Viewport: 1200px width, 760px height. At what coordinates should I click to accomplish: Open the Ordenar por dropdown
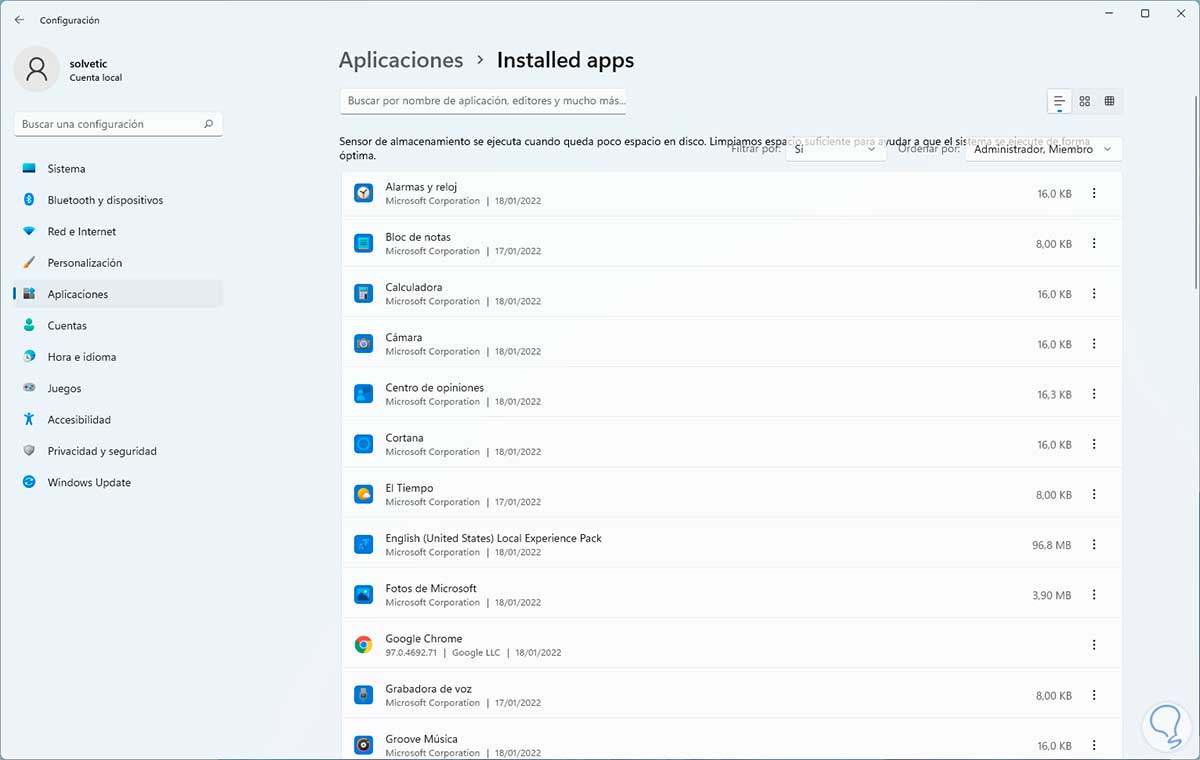click(x=1043, y=149)
